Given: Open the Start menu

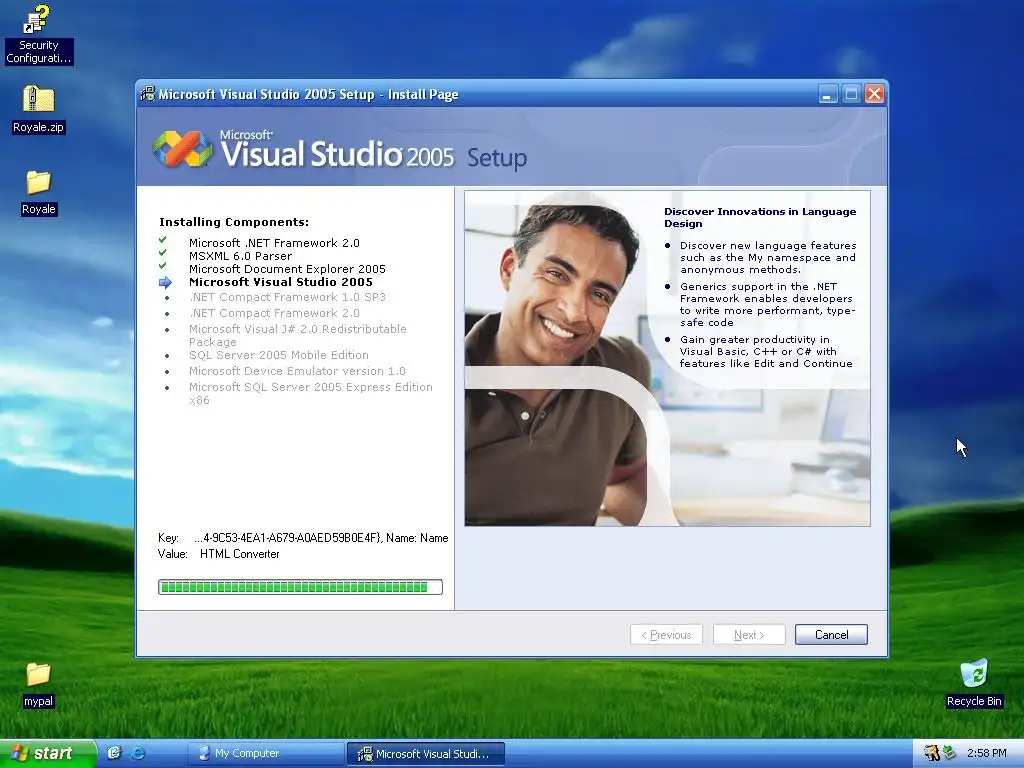Looking at the screenshot, I should pyautogui.click(x=47, y=753).
